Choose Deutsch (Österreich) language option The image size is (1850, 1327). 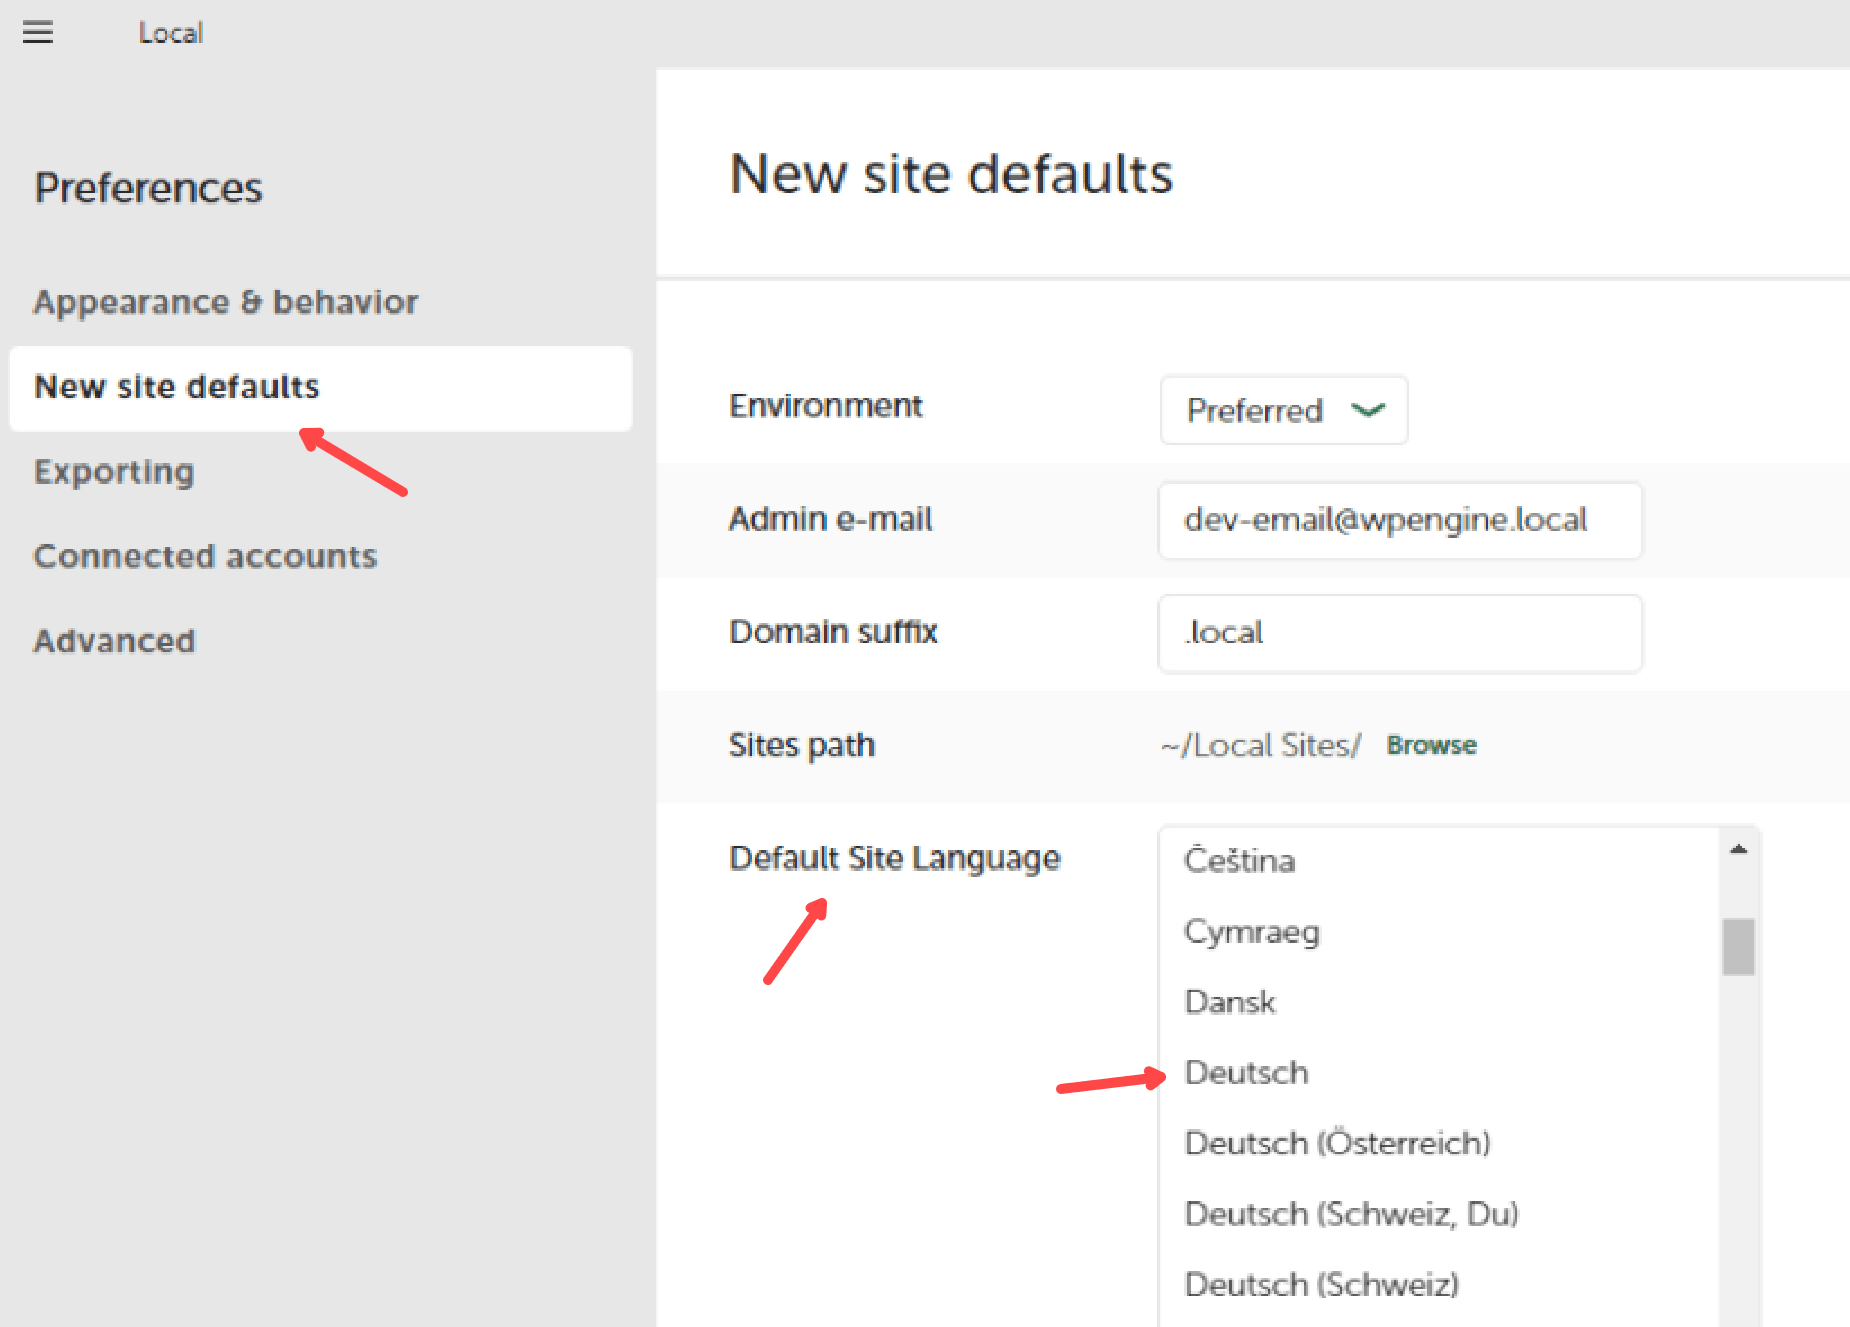[1337, 1143]
